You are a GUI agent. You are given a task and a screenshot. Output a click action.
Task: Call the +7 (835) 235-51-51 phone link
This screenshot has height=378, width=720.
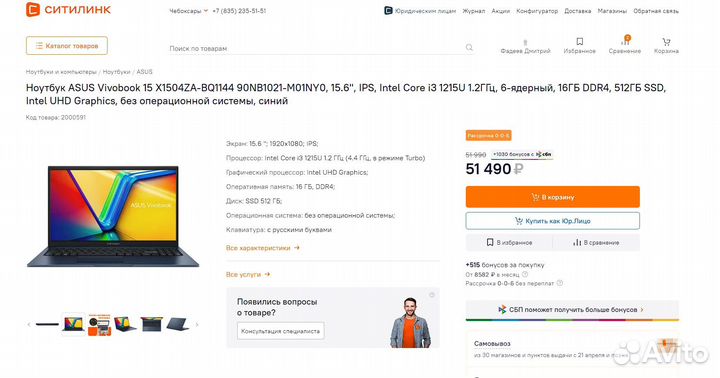click(239, 11)
